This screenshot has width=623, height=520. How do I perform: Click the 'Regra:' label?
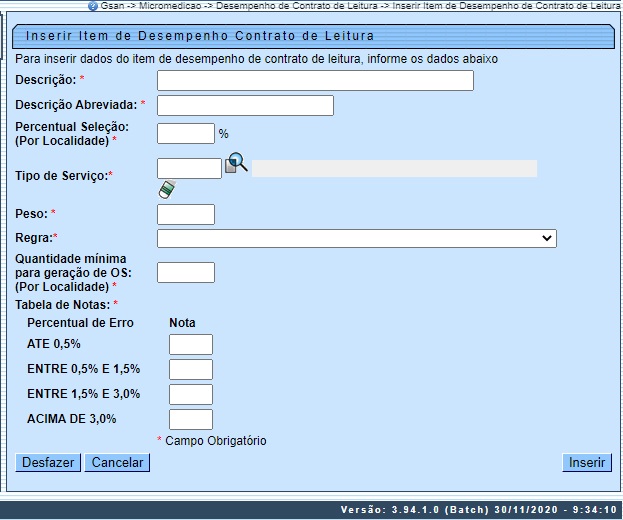tap(36, 238)
